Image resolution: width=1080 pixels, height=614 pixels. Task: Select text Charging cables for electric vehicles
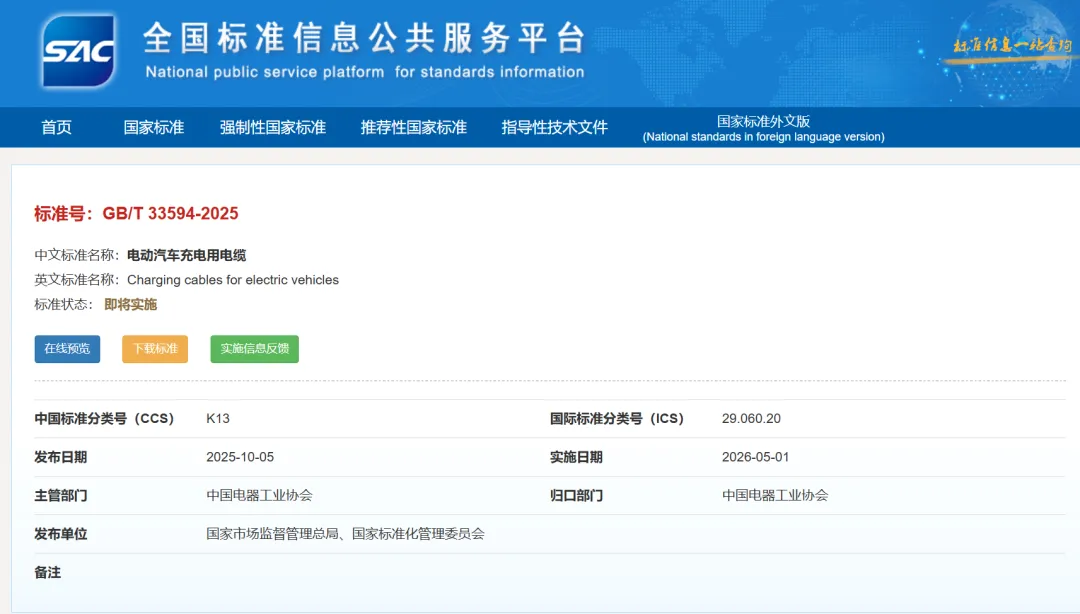coord(233,280)
